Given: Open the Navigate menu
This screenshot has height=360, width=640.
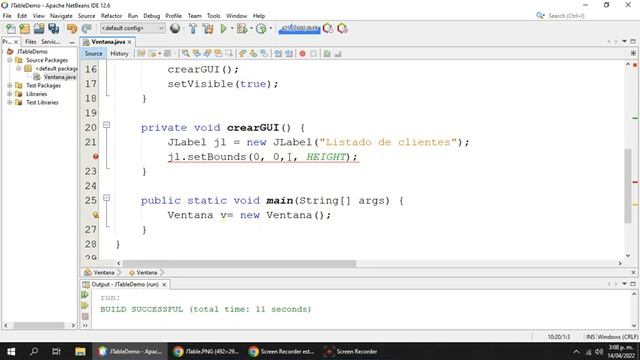Looking at the screenshot, I should [x=61, y=16].
